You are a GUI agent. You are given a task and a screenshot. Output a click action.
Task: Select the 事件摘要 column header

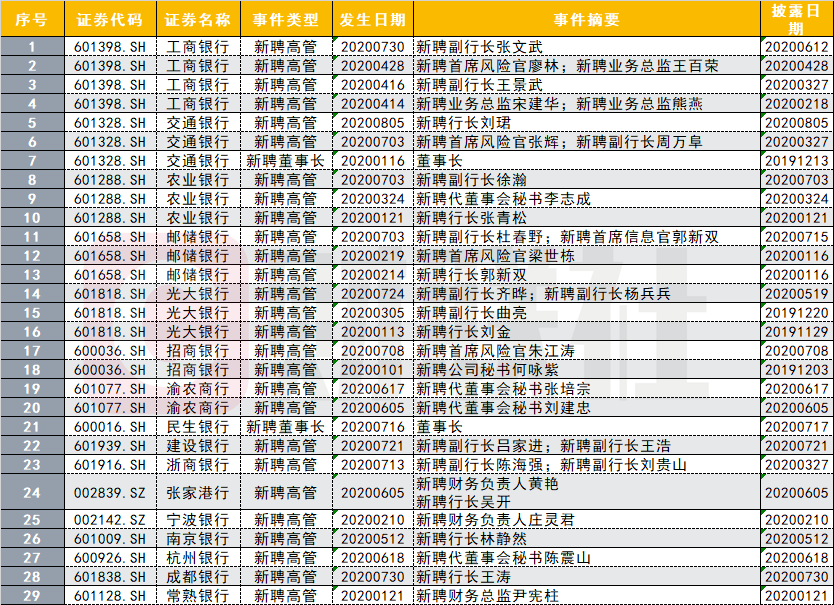[587, 19]
